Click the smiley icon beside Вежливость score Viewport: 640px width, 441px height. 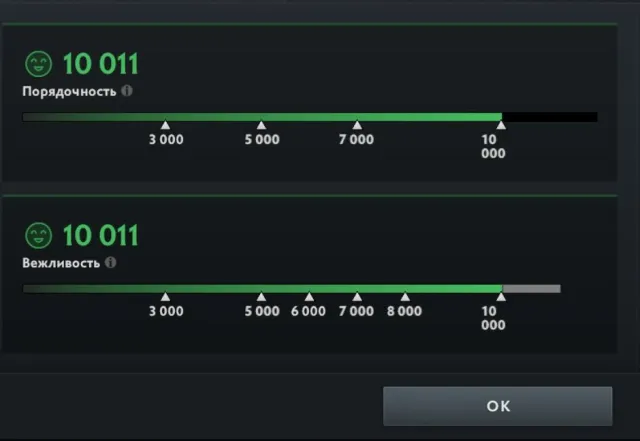tap(39, 236)
